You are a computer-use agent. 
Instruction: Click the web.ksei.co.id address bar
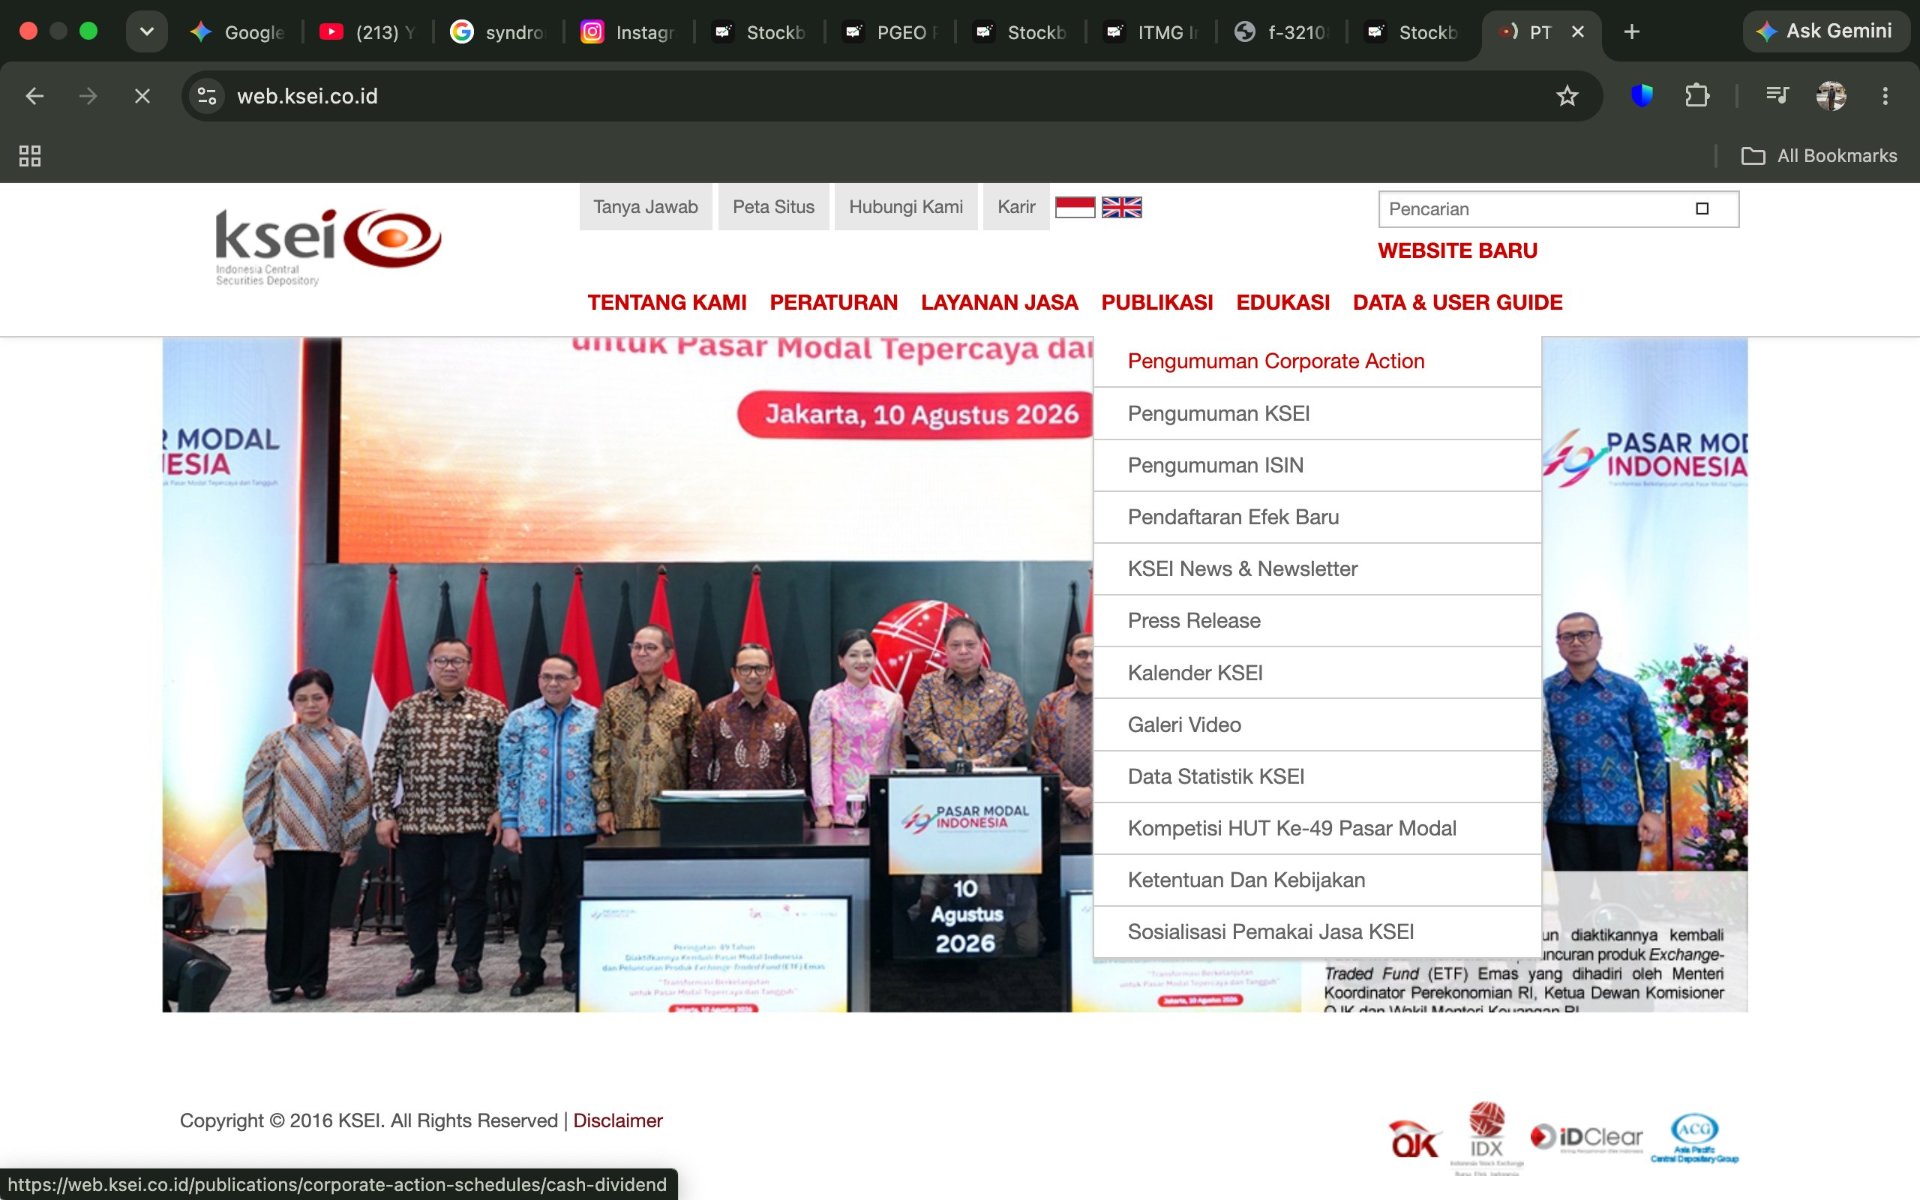click(x=890, y=96)
